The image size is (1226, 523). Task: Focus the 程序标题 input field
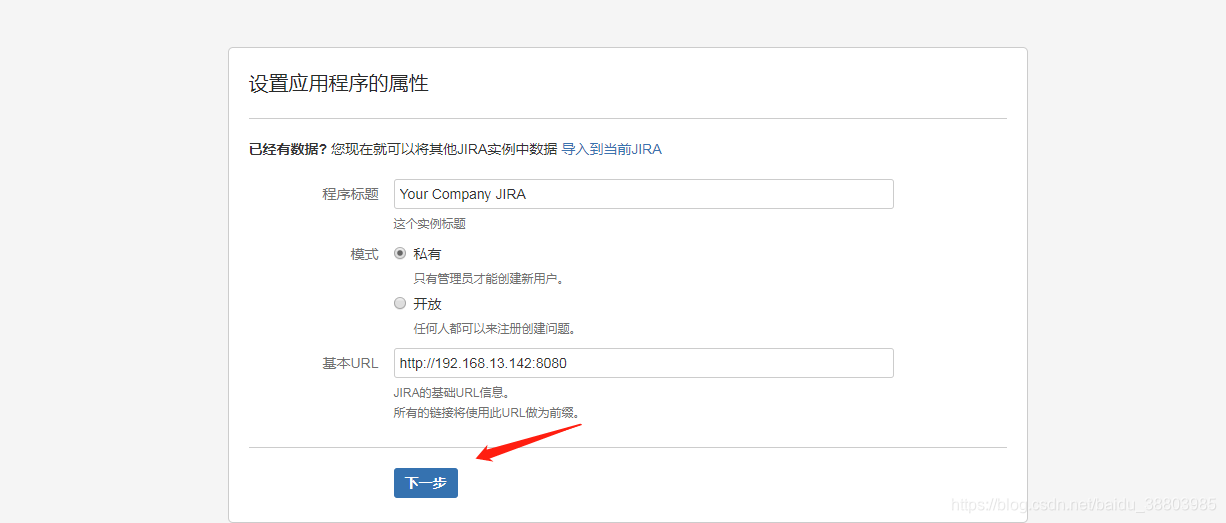[644, 194]
